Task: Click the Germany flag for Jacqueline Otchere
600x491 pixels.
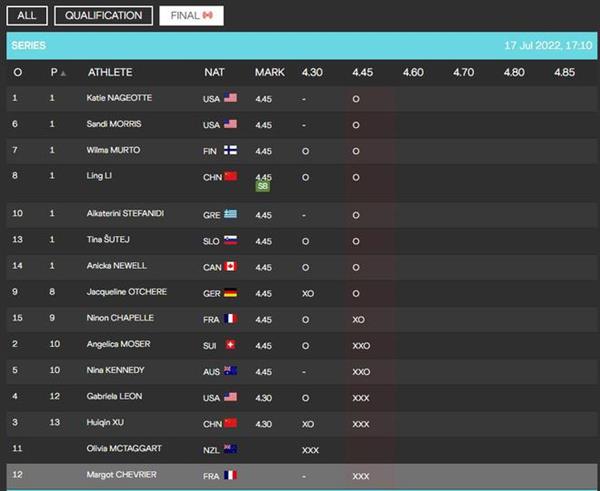Action: tap(230, 292)
